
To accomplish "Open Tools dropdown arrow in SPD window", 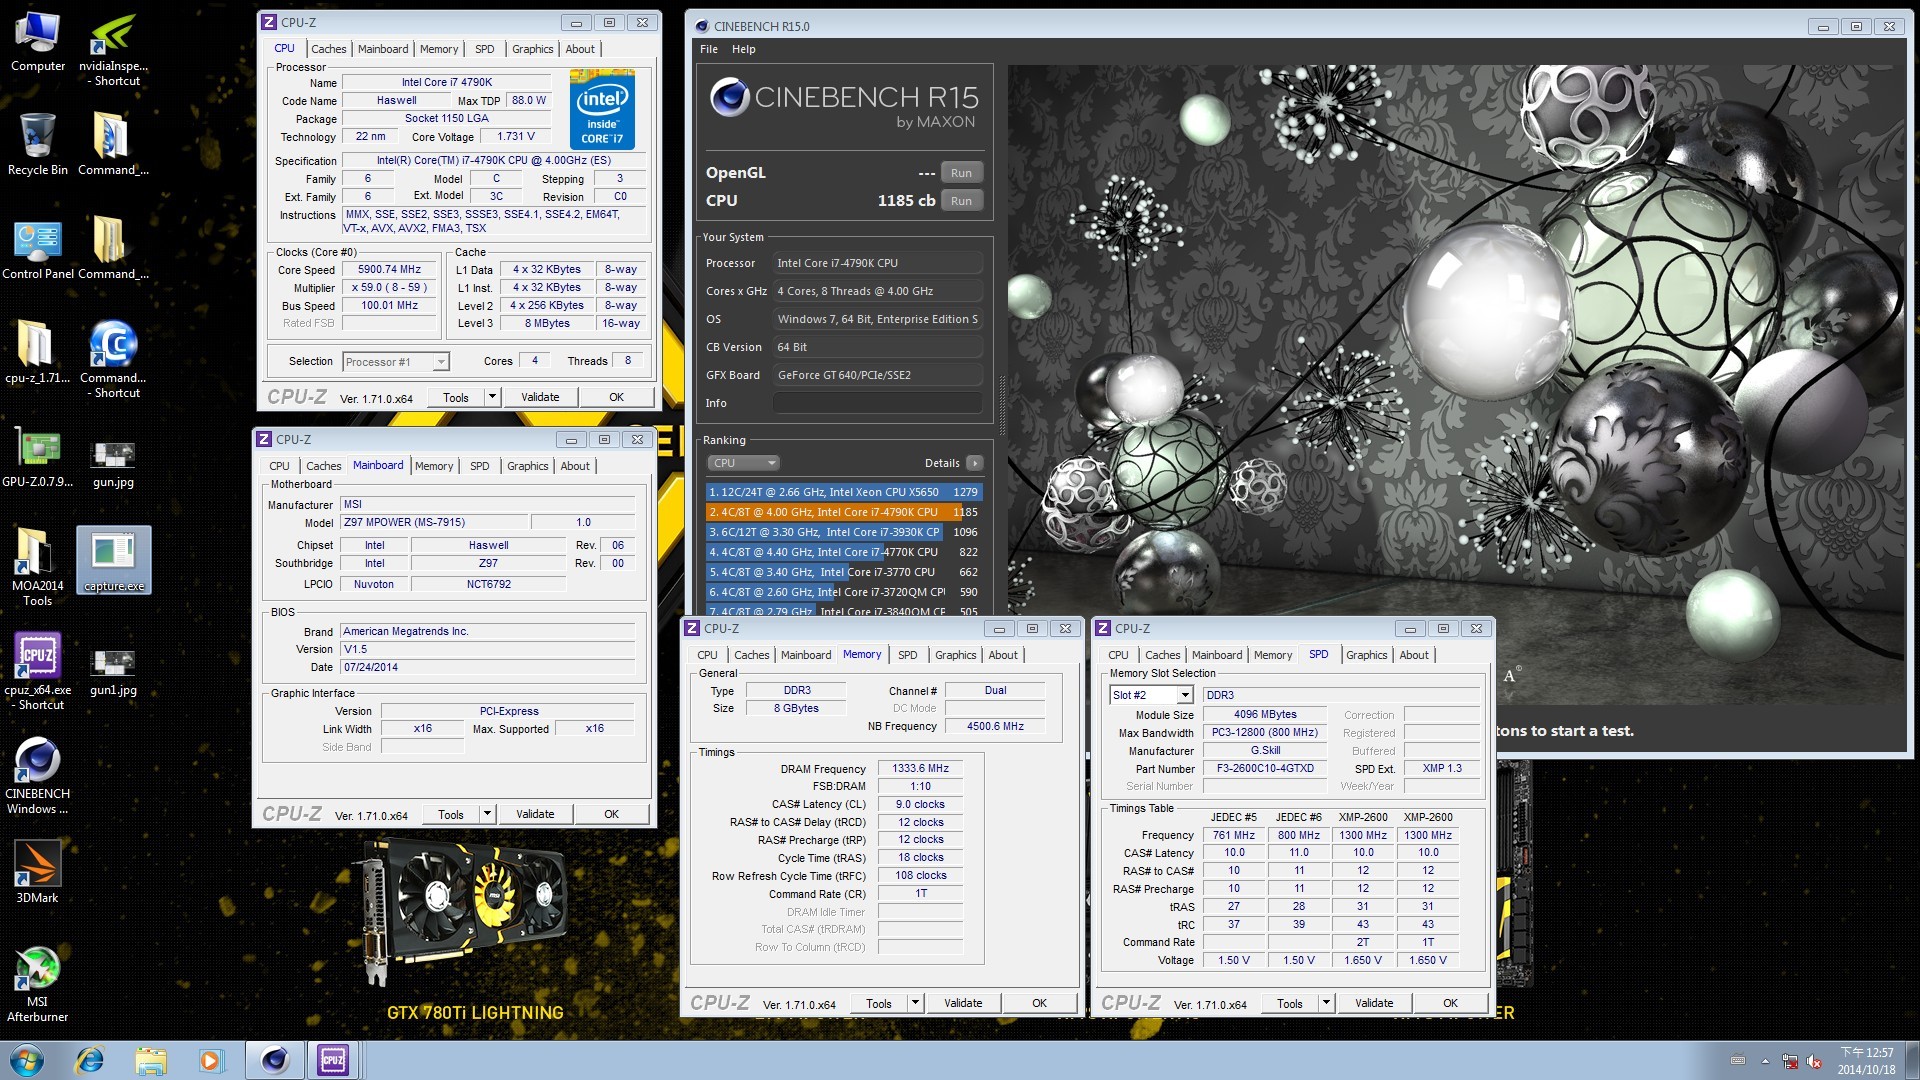I will pos(1326,1003).
